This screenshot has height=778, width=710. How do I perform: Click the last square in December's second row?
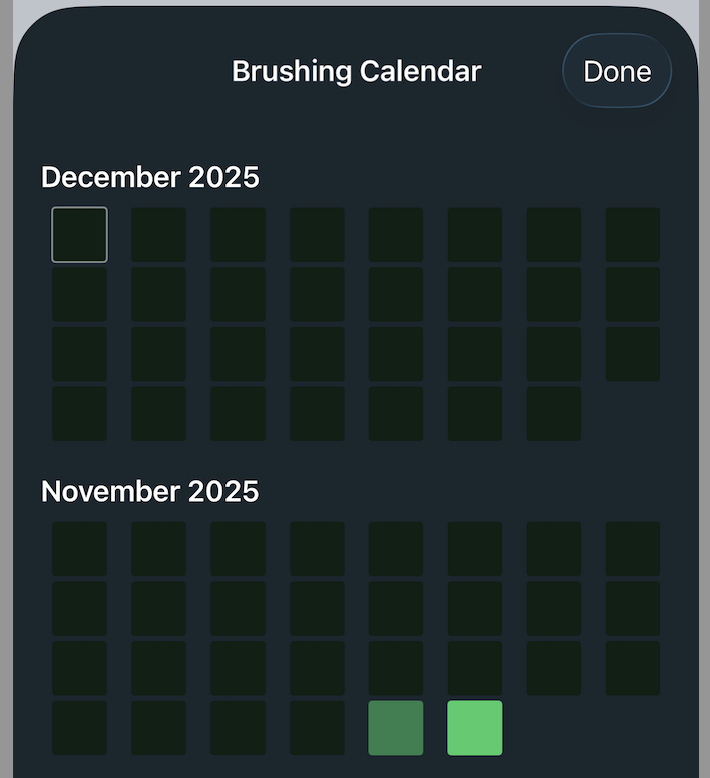coord(632,294)
